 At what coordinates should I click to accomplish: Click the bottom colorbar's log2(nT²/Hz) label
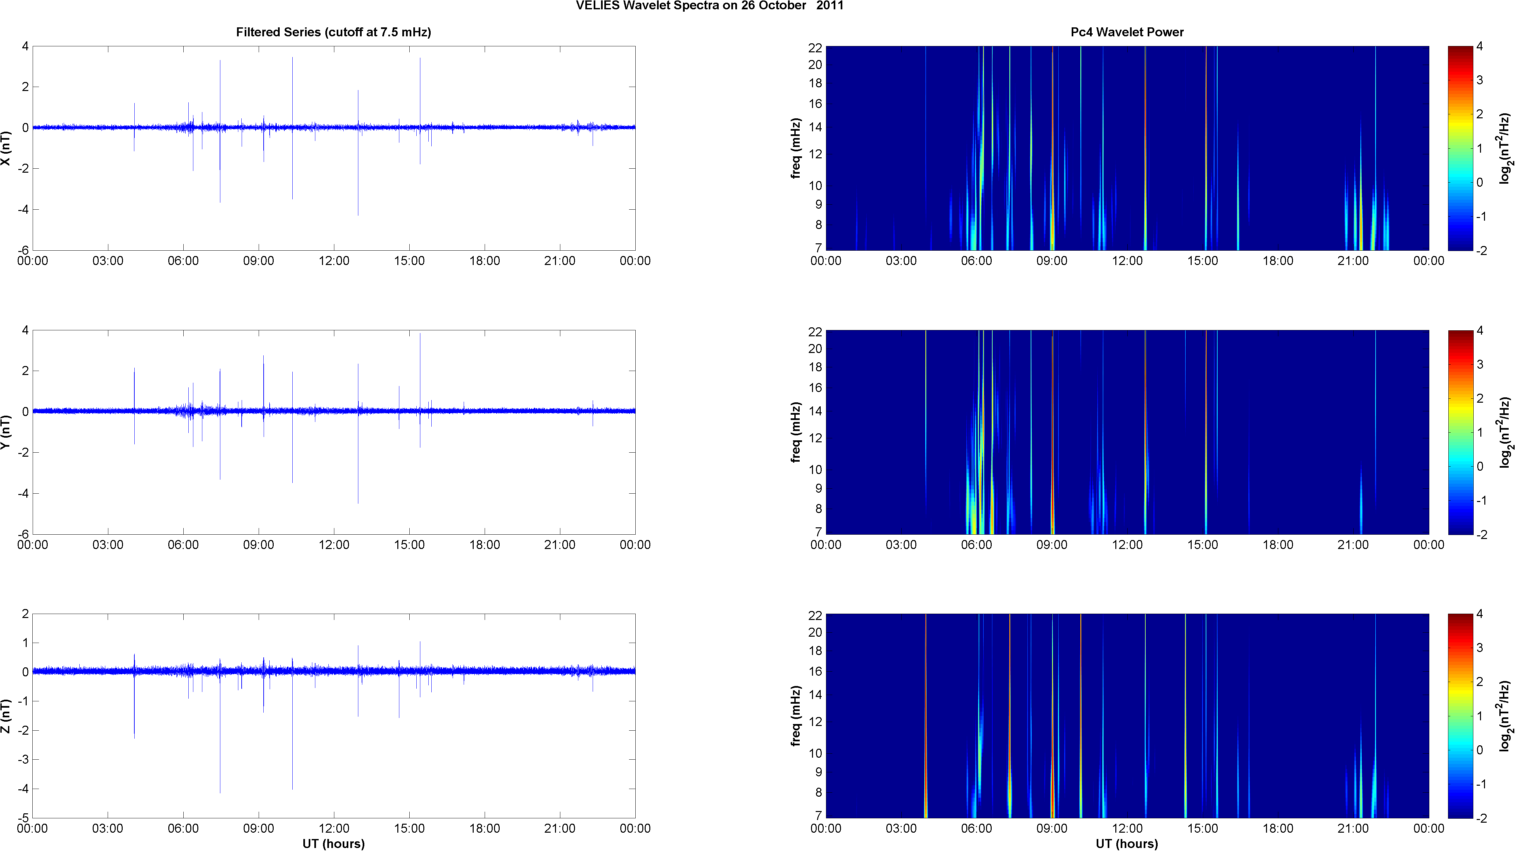(1504, 716)
